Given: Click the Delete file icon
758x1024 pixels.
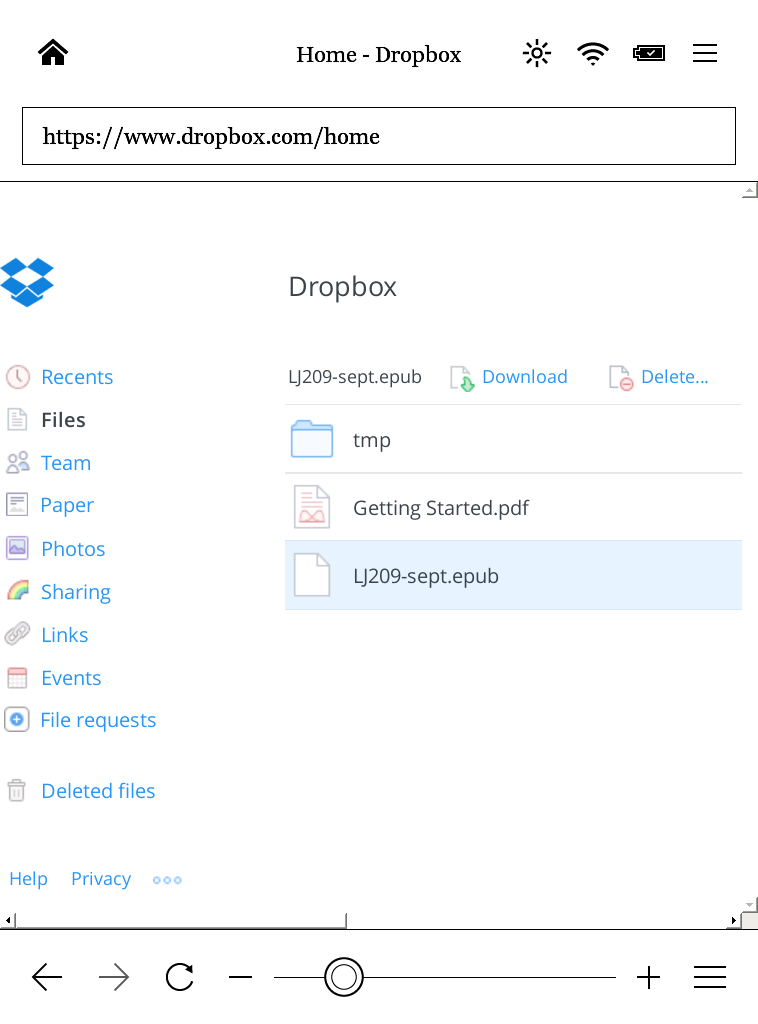Looking at the screenshot, I should click(x=621, y=378).
